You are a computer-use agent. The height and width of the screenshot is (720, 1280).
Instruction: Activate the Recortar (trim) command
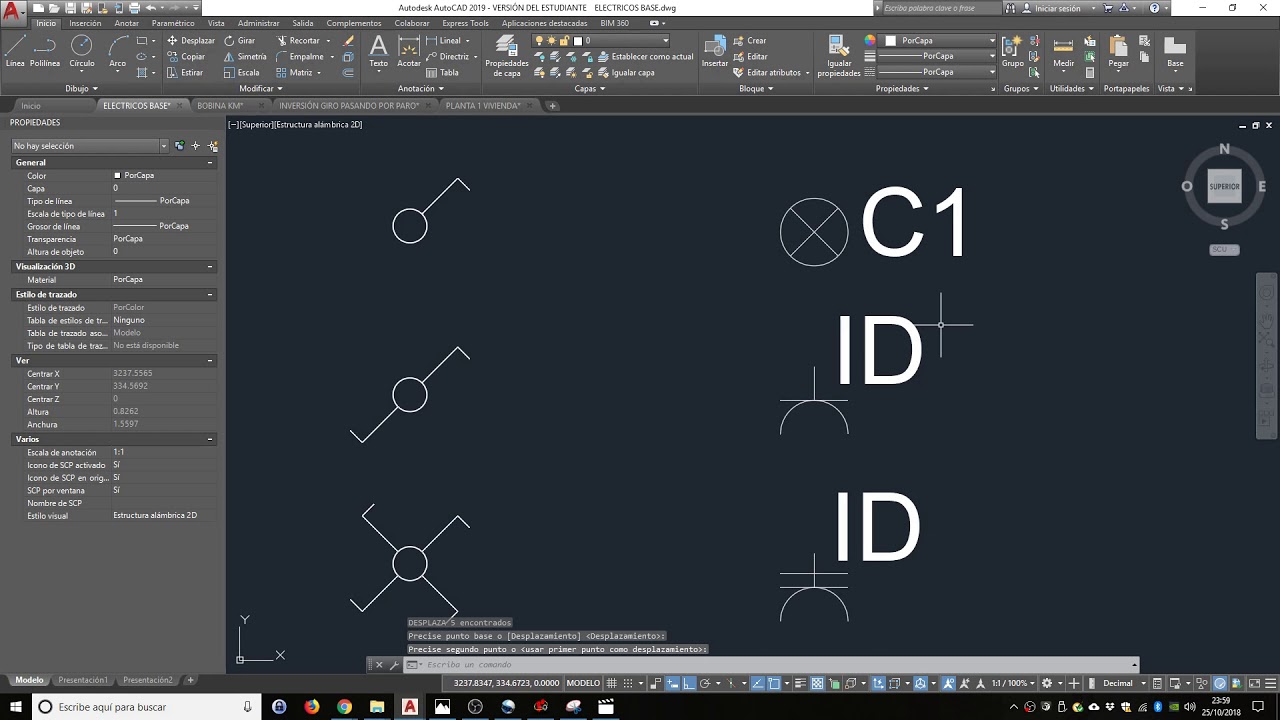coord(298,41)
